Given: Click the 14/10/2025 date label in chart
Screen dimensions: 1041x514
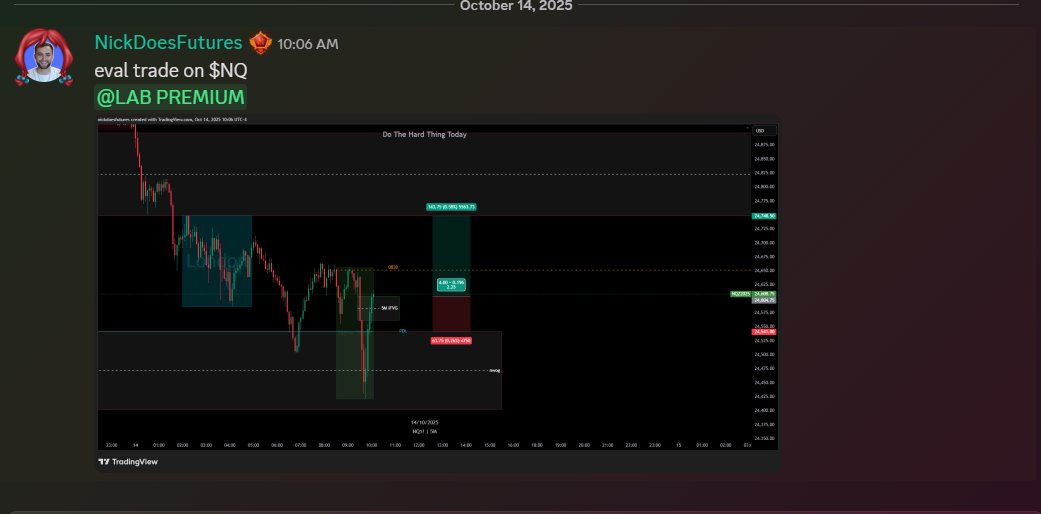Looking at the screenshot, I should tap(424, 422).
